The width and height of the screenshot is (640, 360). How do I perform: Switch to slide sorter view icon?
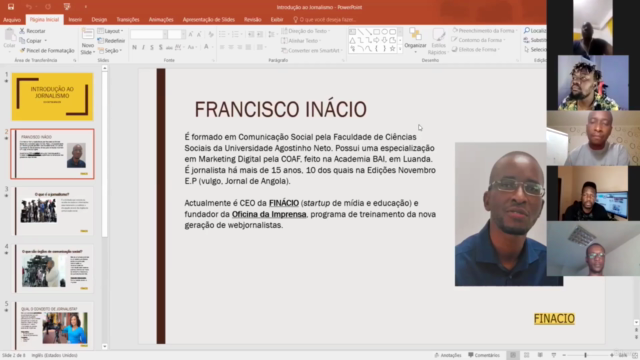tap(527, 355)
